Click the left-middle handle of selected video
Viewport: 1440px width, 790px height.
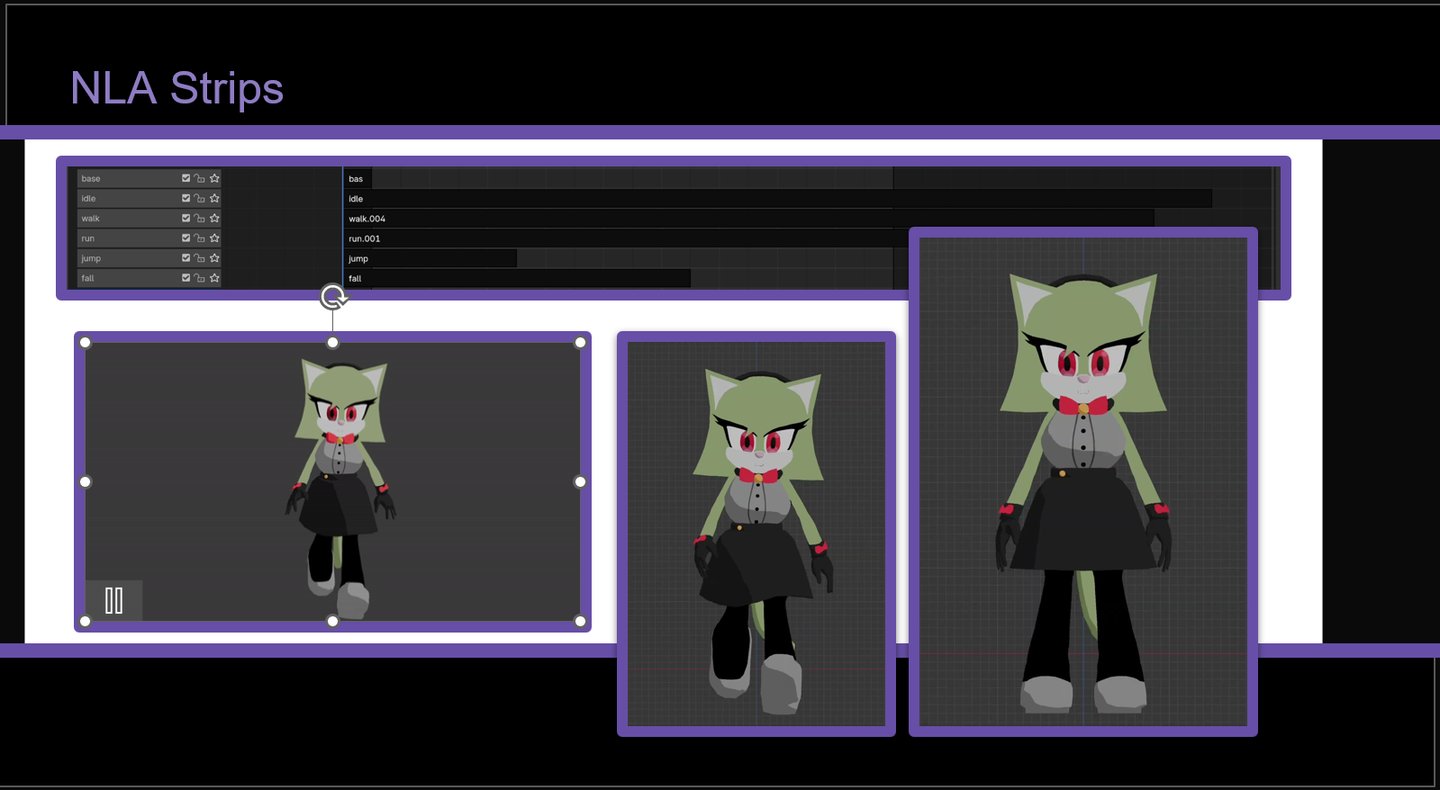click(85, 482)
